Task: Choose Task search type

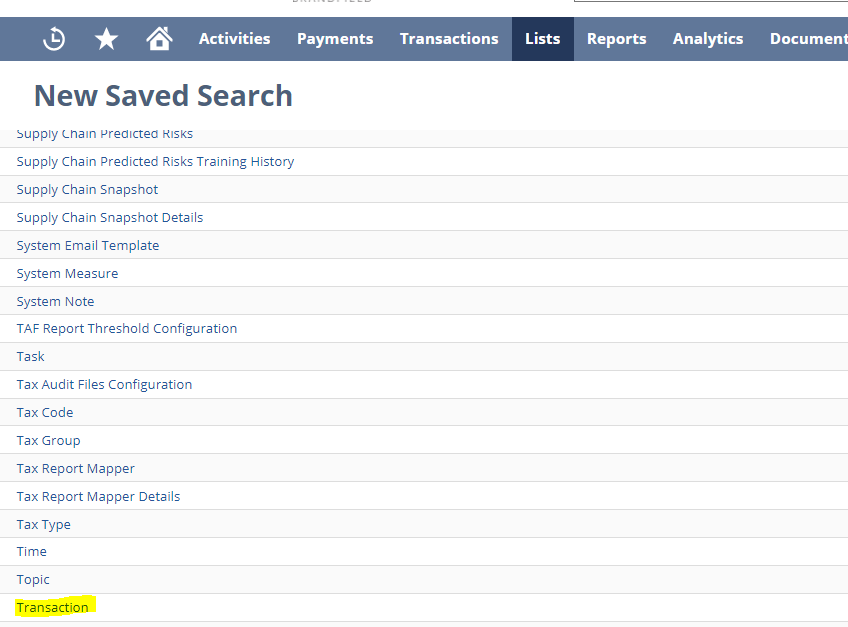Action: (x=30, y=357)
